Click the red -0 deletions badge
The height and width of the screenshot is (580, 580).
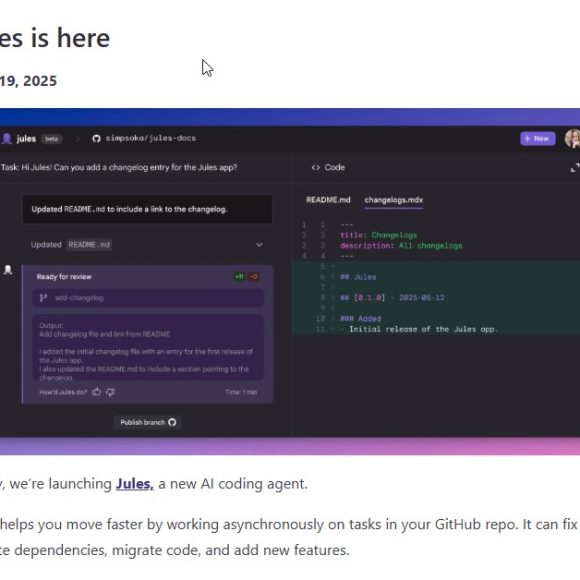click(253, 277)
